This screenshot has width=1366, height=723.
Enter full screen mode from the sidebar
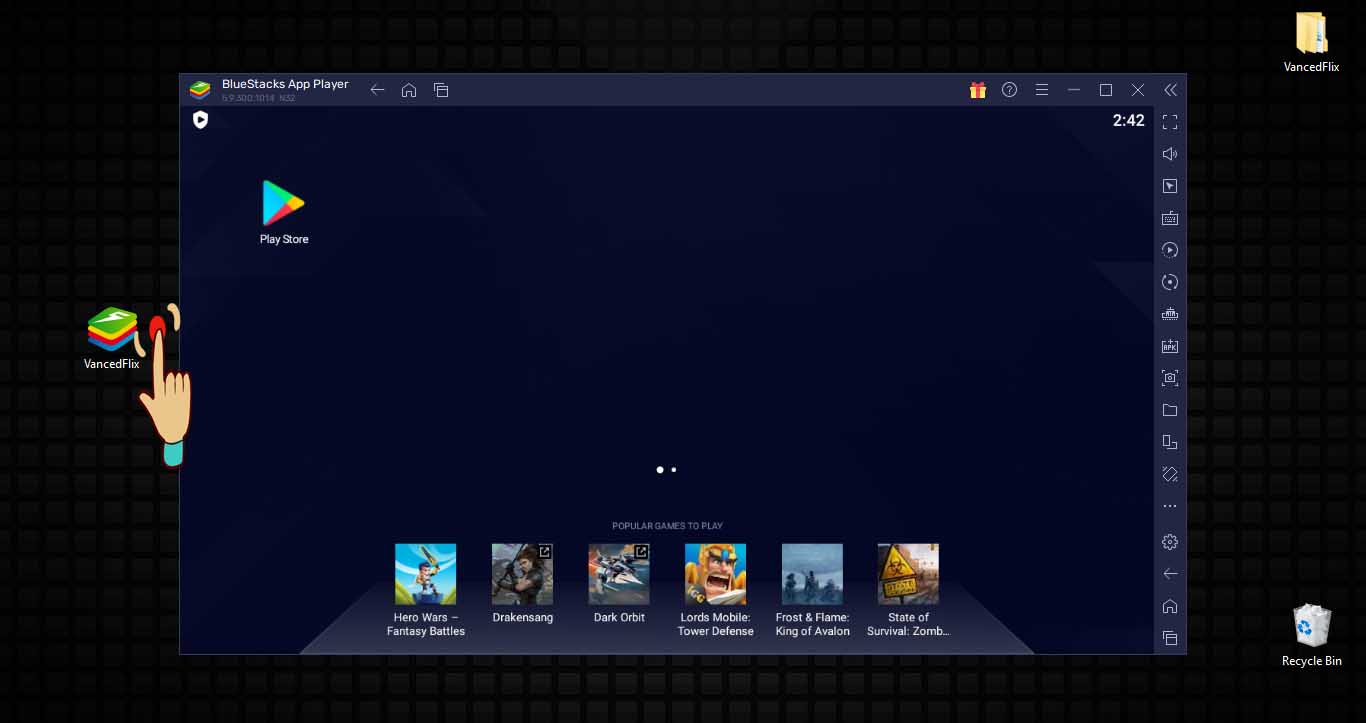pyautogui.click(x=1170, y=122)
